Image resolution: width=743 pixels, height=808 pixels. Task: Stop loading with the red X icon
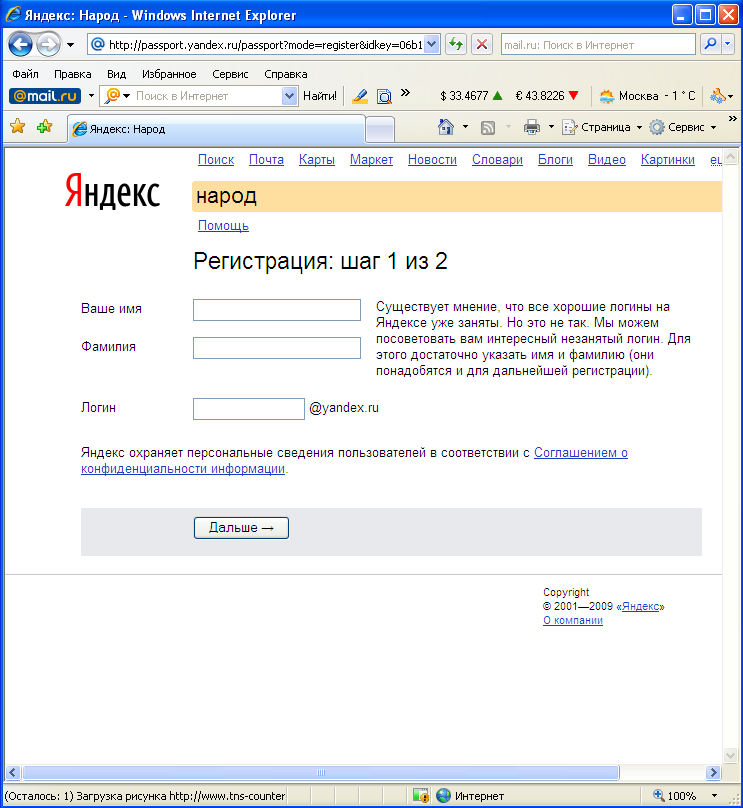click(x=482, y=44)
